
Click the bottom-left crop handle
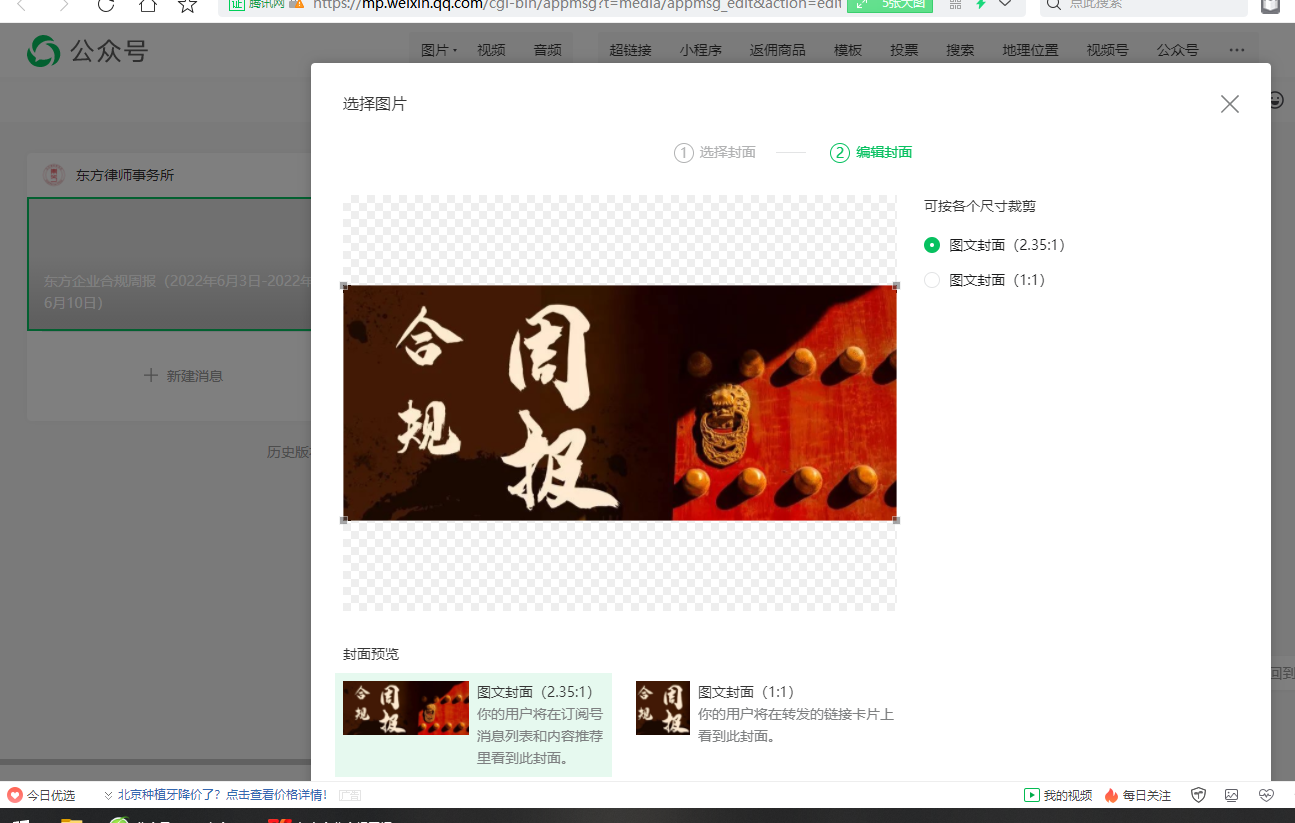[x=343, y=520]
